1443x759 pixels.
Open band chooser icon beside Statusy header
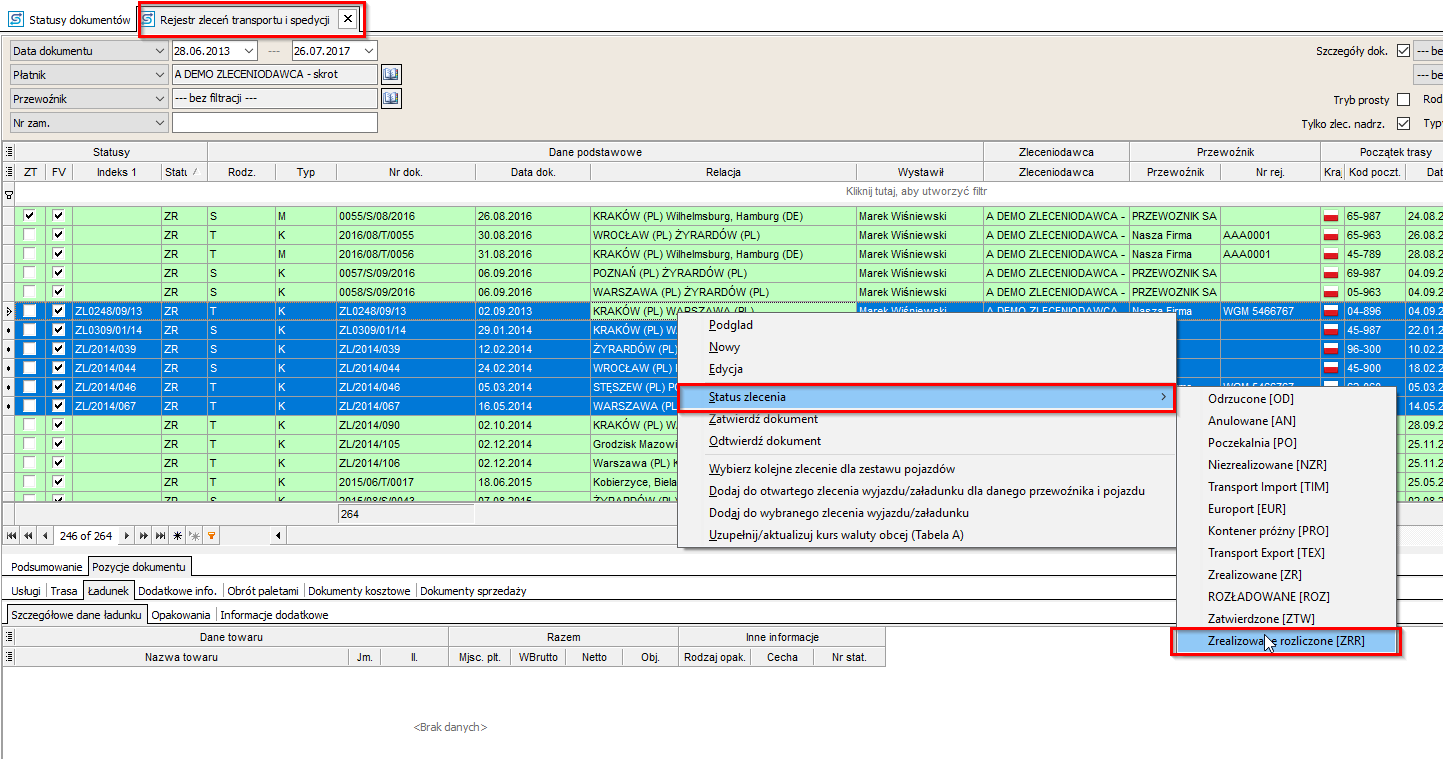pos(9,152)
